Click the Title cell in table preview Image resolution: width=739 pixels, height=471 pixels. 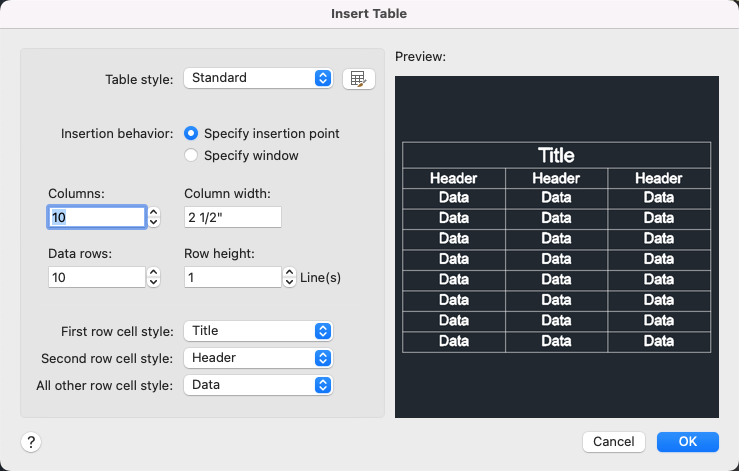click(556, 155)
